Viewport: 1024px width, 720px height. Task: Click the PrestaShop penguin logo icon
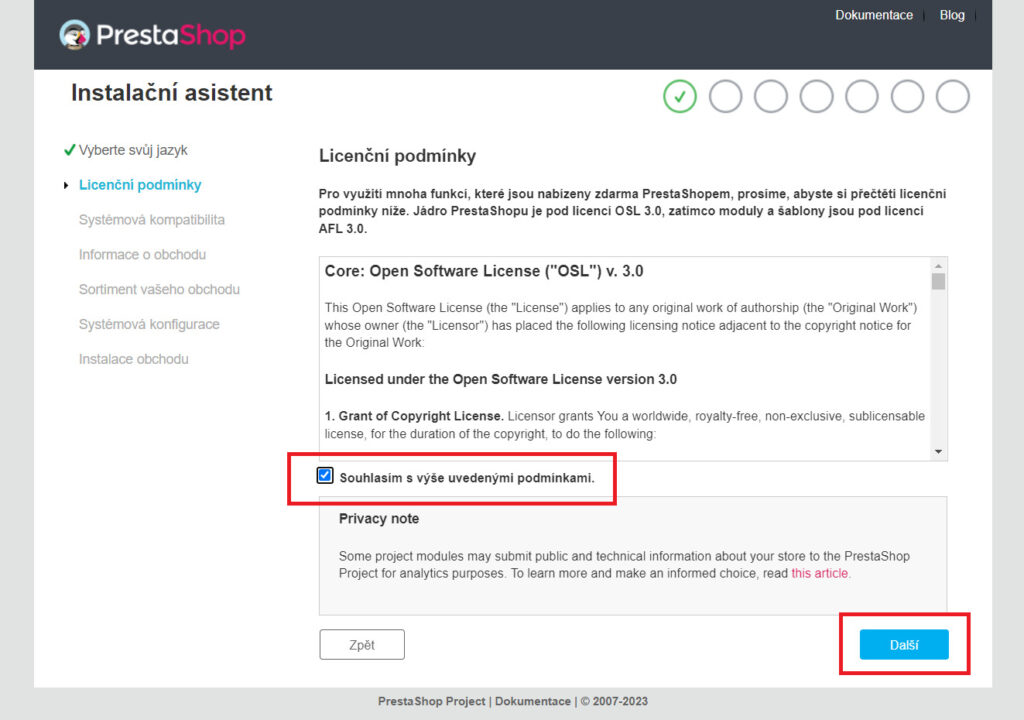pos(74,35)
